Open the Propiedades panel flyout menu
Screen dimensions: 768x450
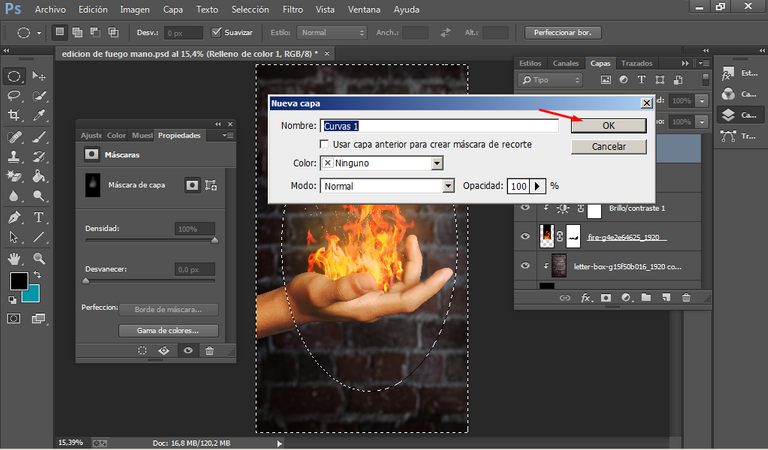coord(228,135)
